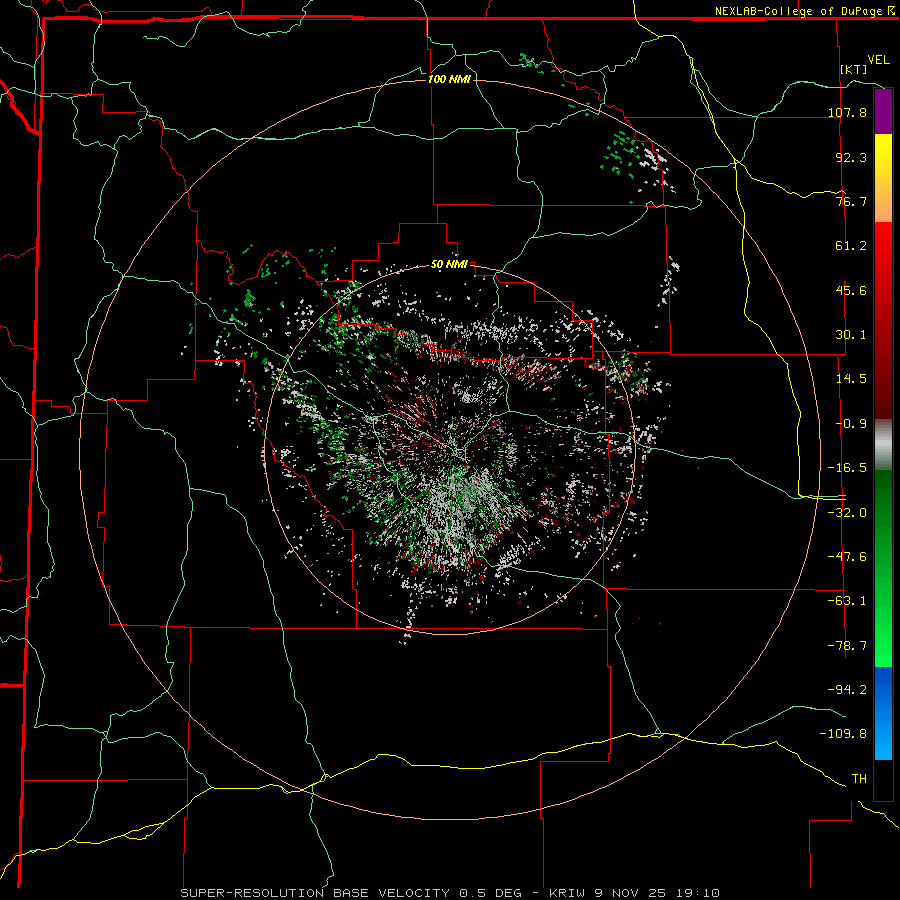This screenshot has height=900, width=900.
Task: Click the gray zero-velocity segment of color bar
Action: (x=883, y=444)
